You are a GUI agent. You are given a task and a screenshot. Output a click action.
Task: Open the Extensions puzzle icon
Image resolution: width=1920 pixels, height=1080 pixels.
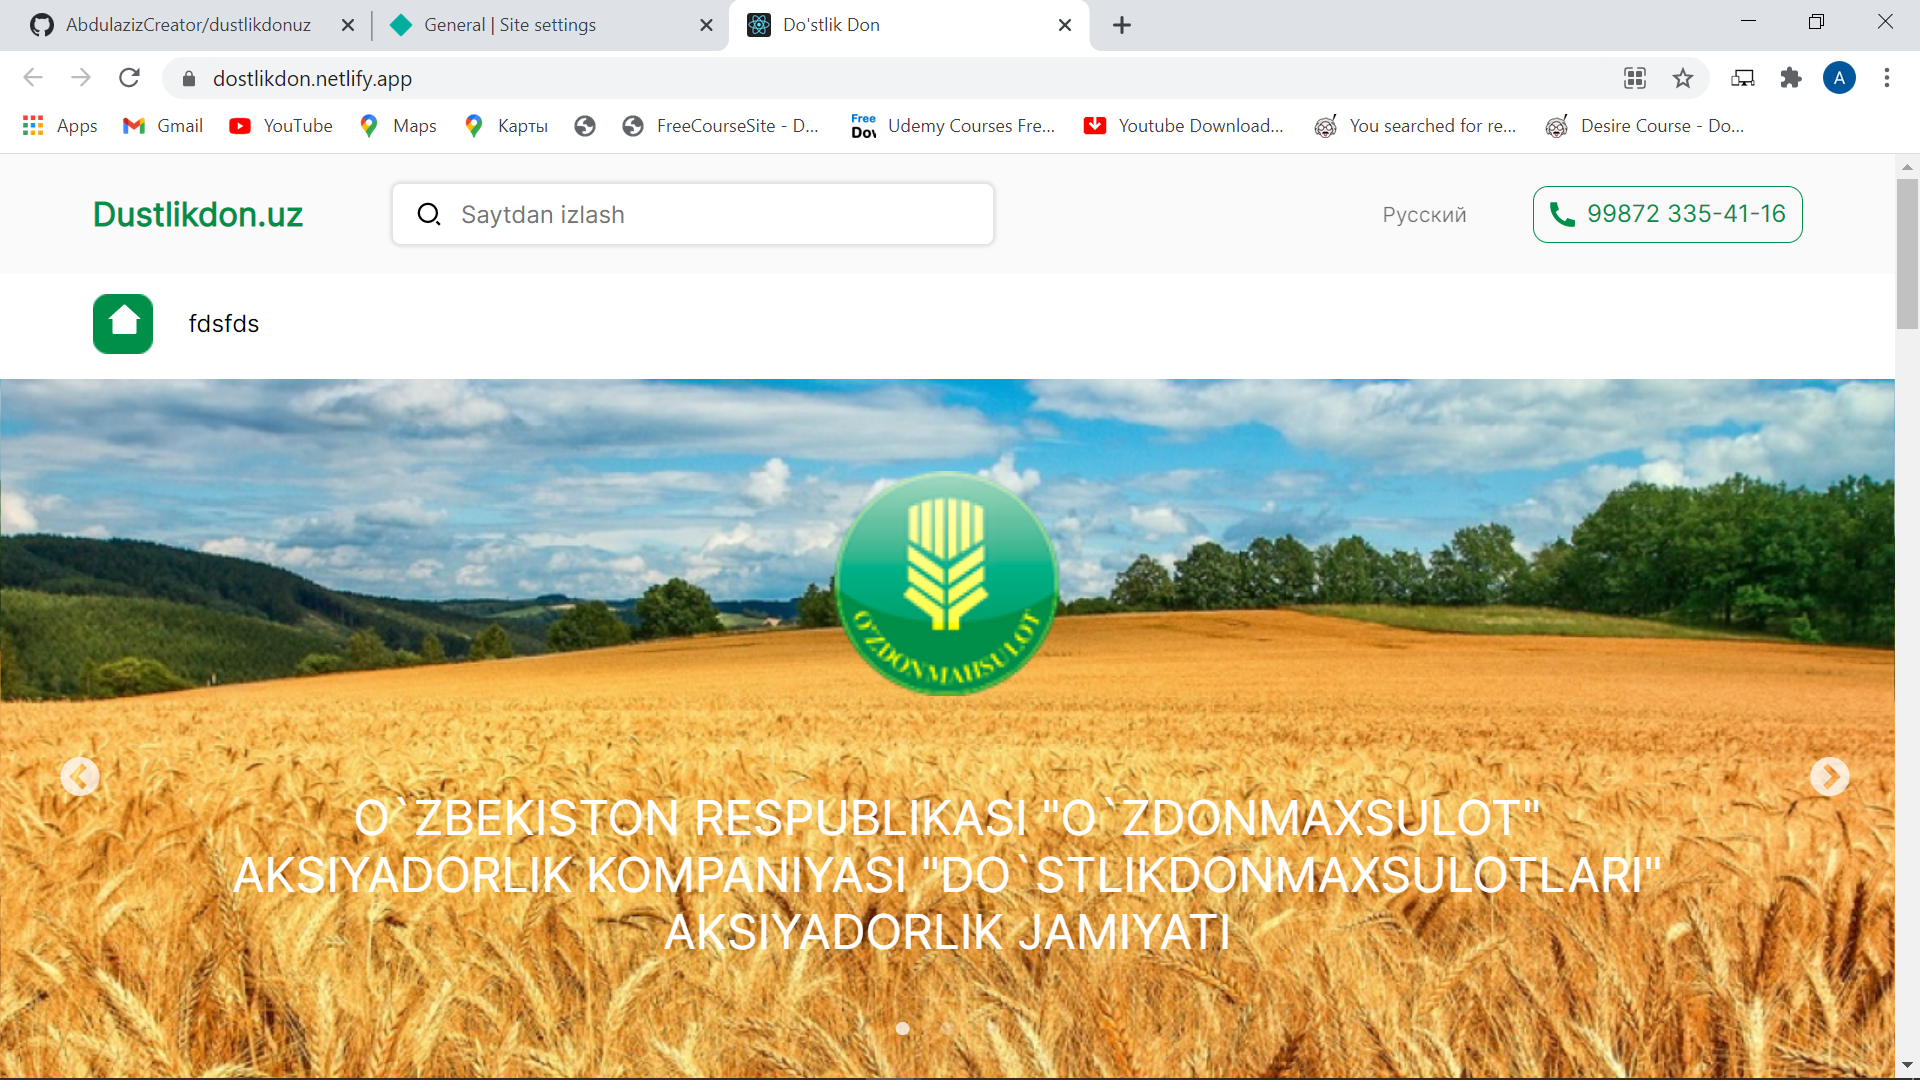pyautogui.click(x=1791, y=78)
